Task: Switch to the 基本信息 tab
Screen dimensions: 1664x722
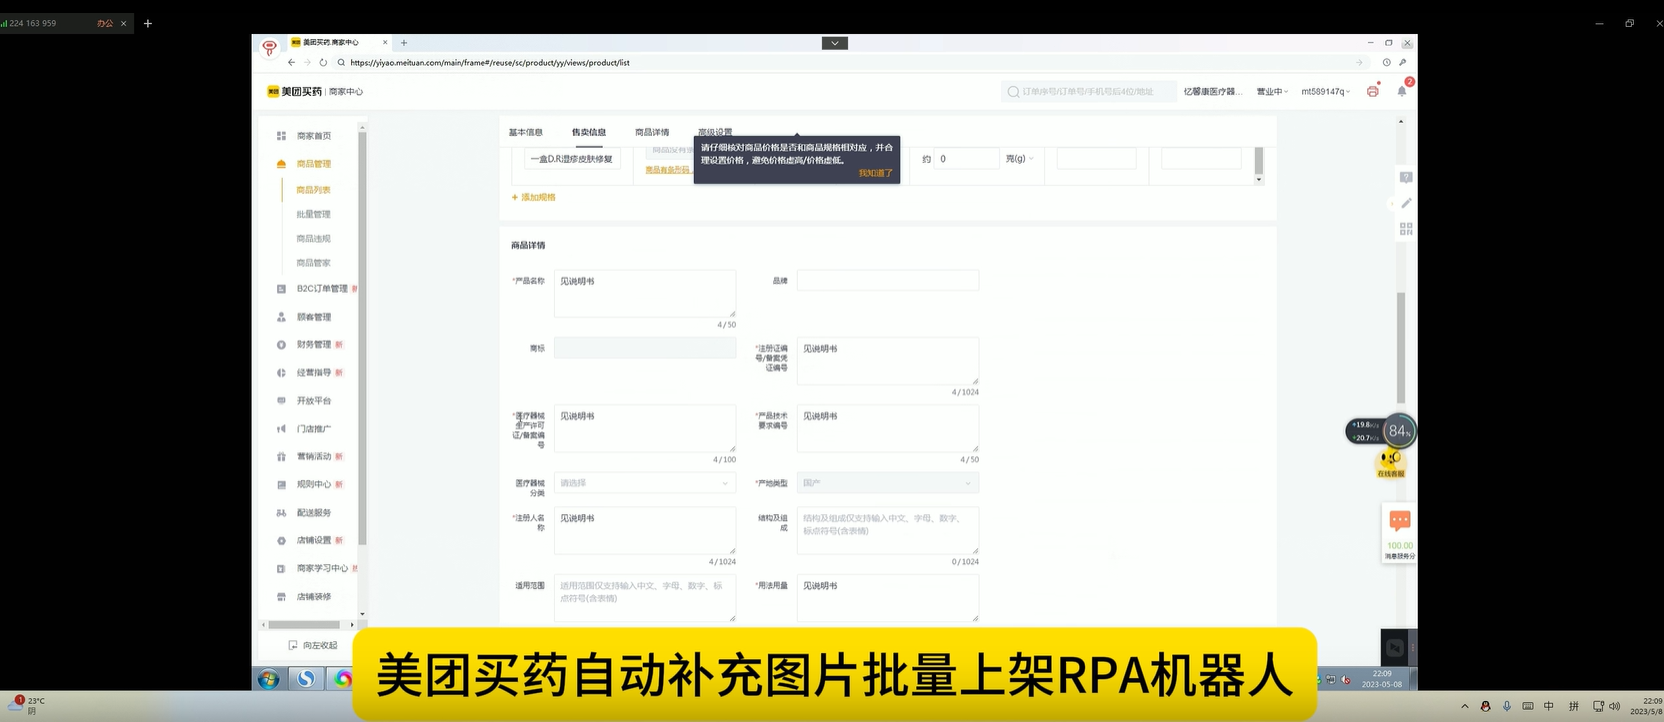Action: 526,132
